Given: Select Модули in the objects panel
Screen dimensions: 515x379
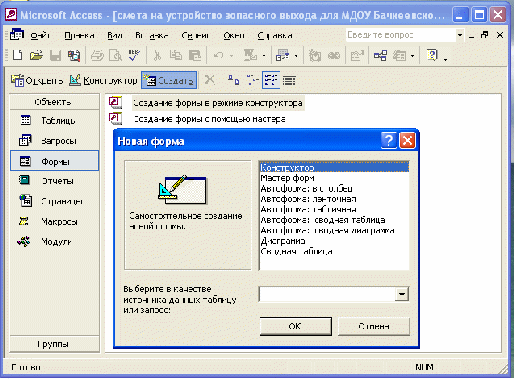Looking at the screenshot, I should 54,242.
